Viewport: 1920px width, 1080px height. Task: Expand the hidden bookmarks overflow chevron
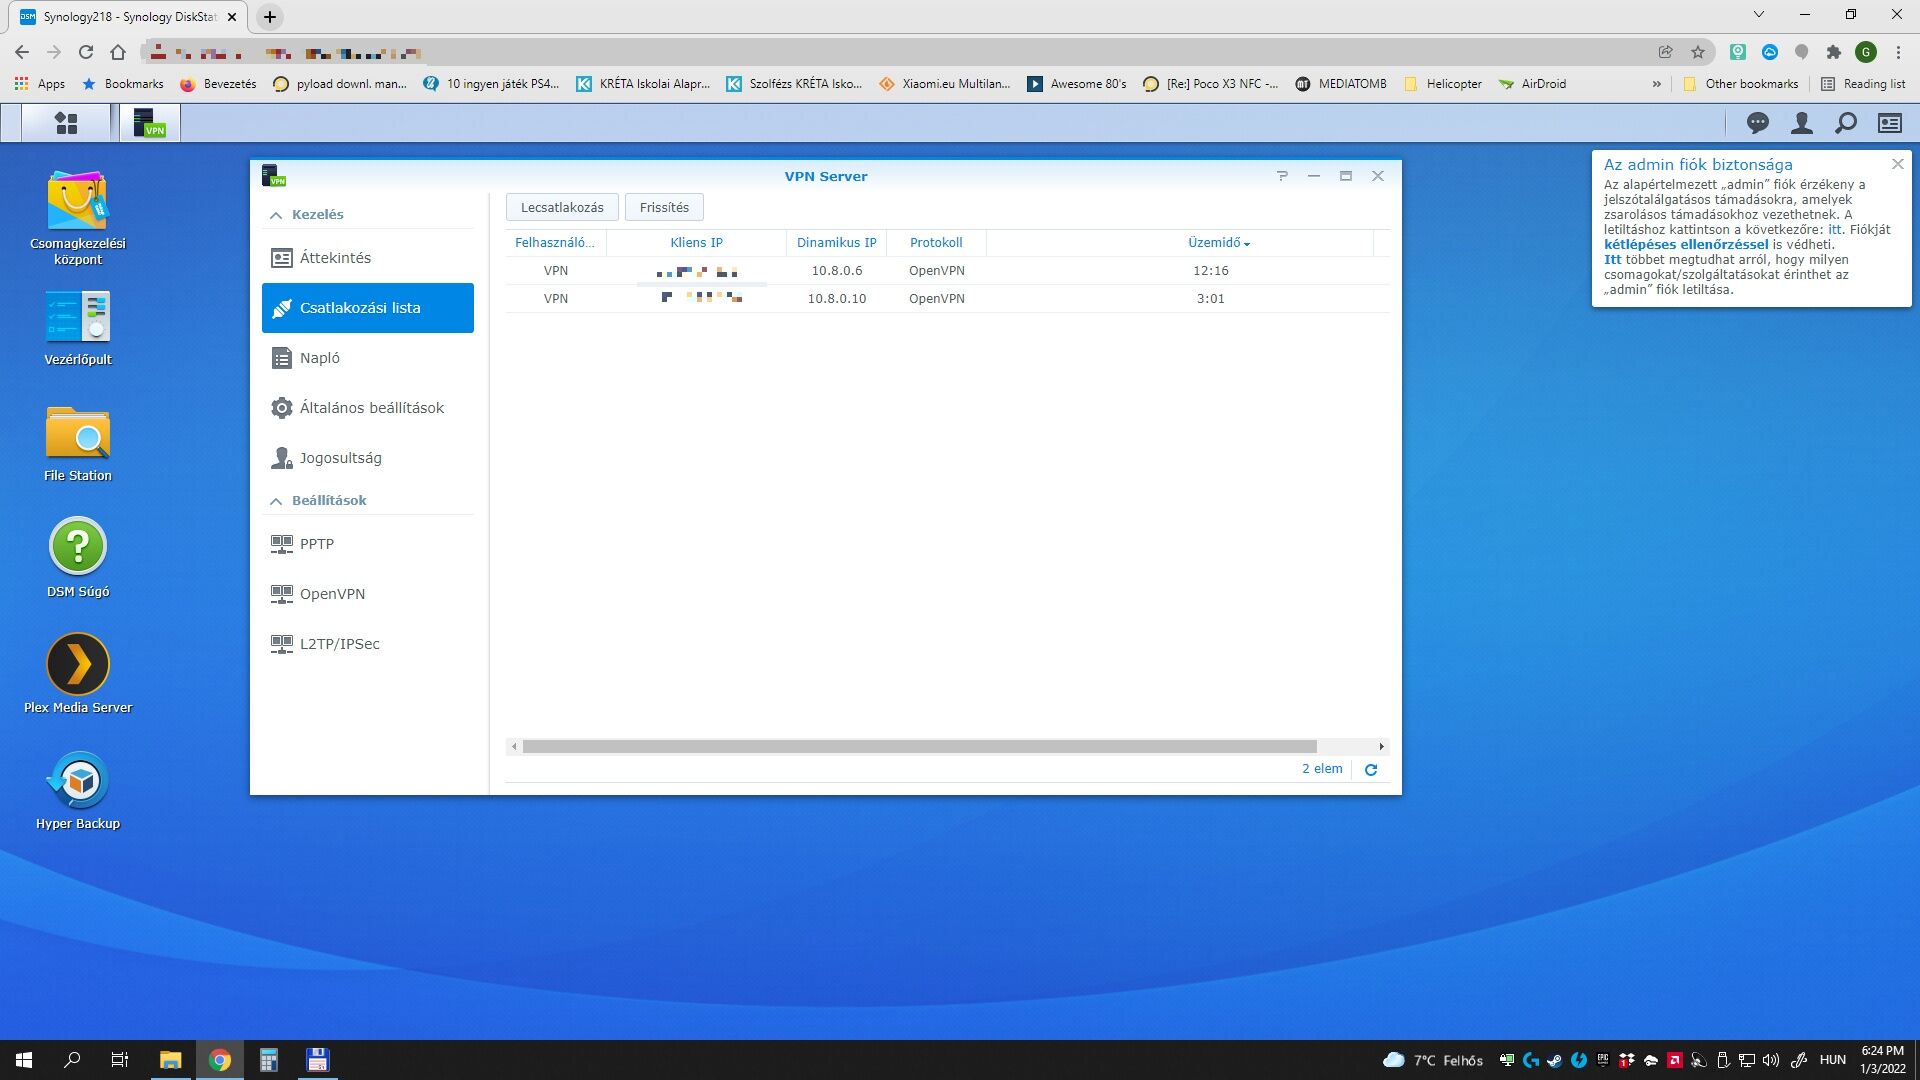click(x=1657, y=84)
